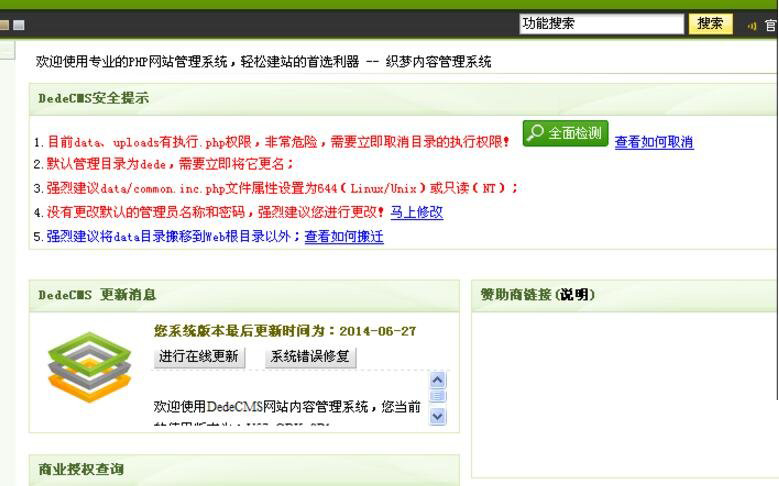Open 说明 in the 赞助商链接 header
The width and height of the screenshot is (779, 486).
click(576, 295)
